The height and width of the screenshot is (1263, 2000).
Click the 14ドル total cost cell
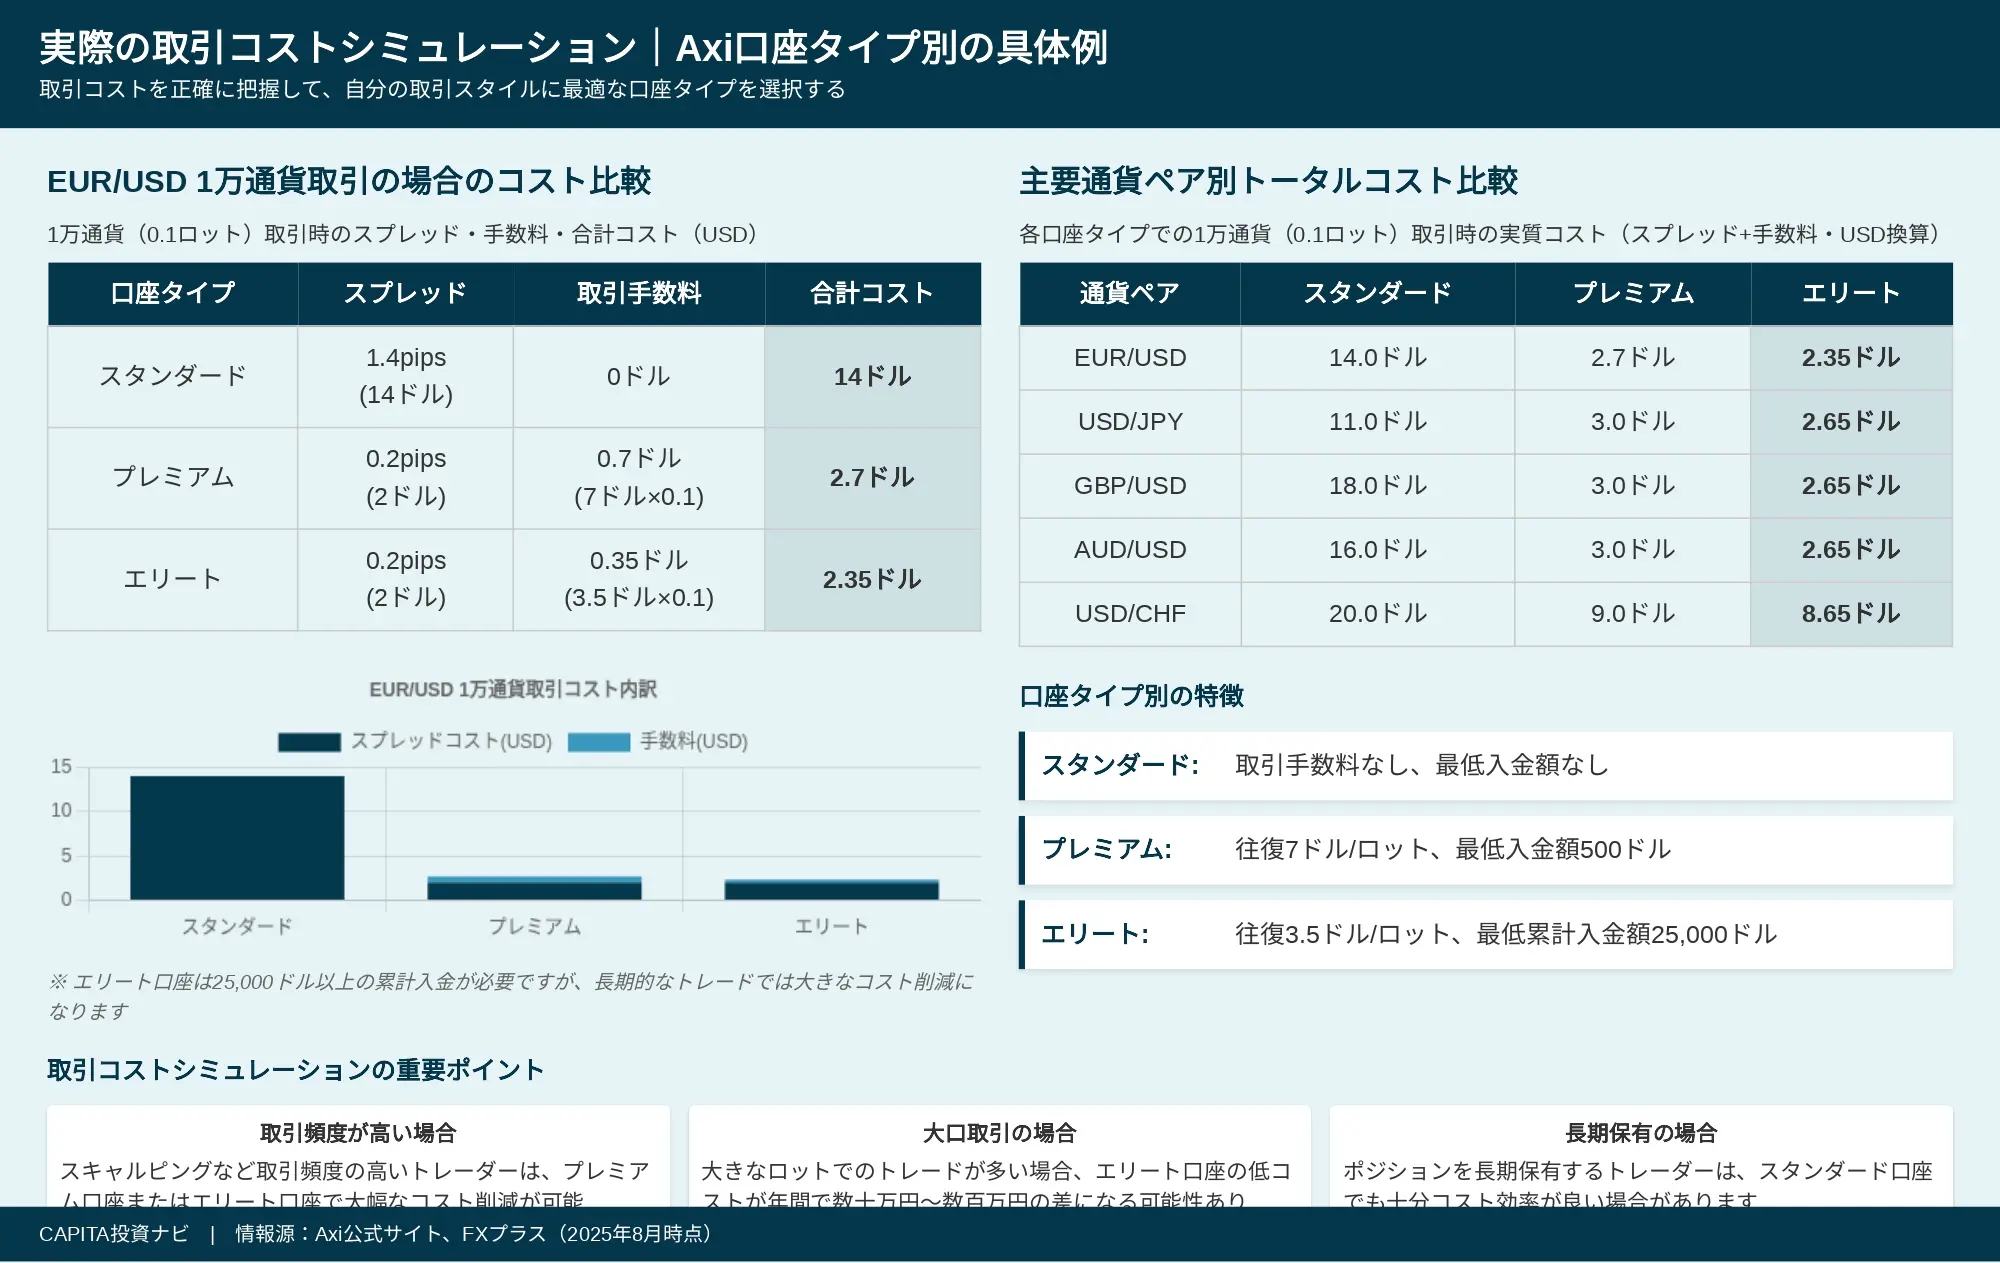[x=872, y=377]
